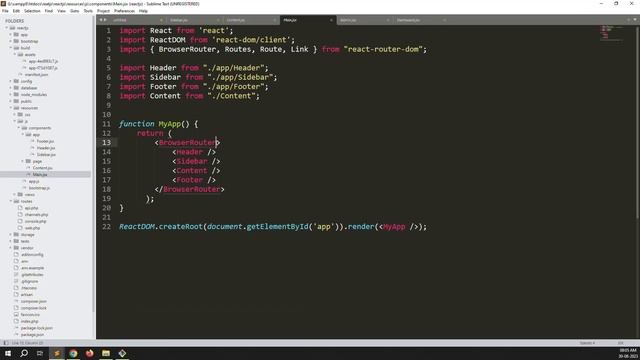Open the Selection menu
Screen dimensions: 640x360
pos(32,11)
